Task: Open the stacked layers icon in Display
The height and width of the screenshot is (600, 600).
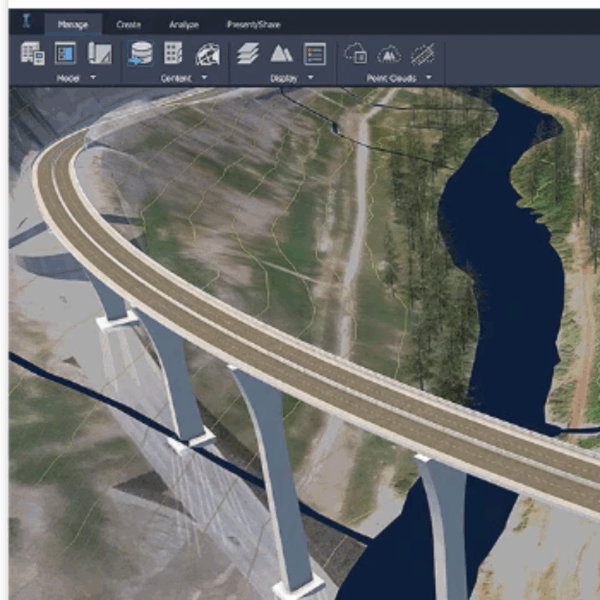Action: coord(248,54)
